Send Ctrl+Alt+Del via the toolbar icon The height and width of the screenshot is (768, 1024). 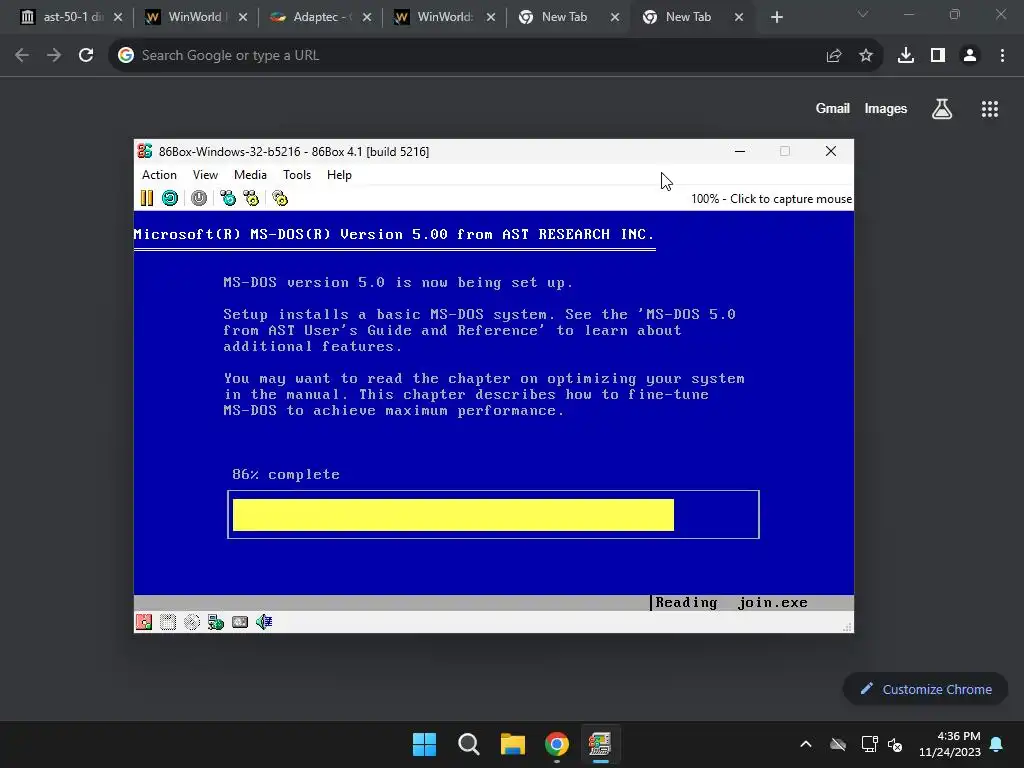228,198
